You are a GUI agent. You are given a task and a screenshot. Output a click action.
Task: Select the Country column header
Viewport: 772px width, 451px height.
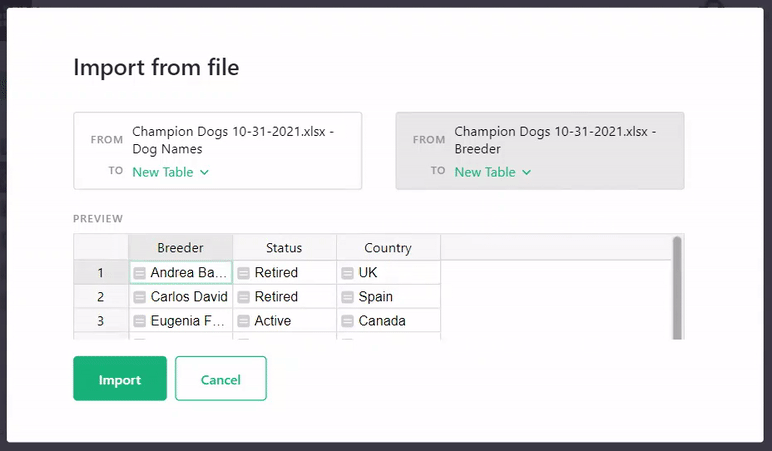point(388,248)
